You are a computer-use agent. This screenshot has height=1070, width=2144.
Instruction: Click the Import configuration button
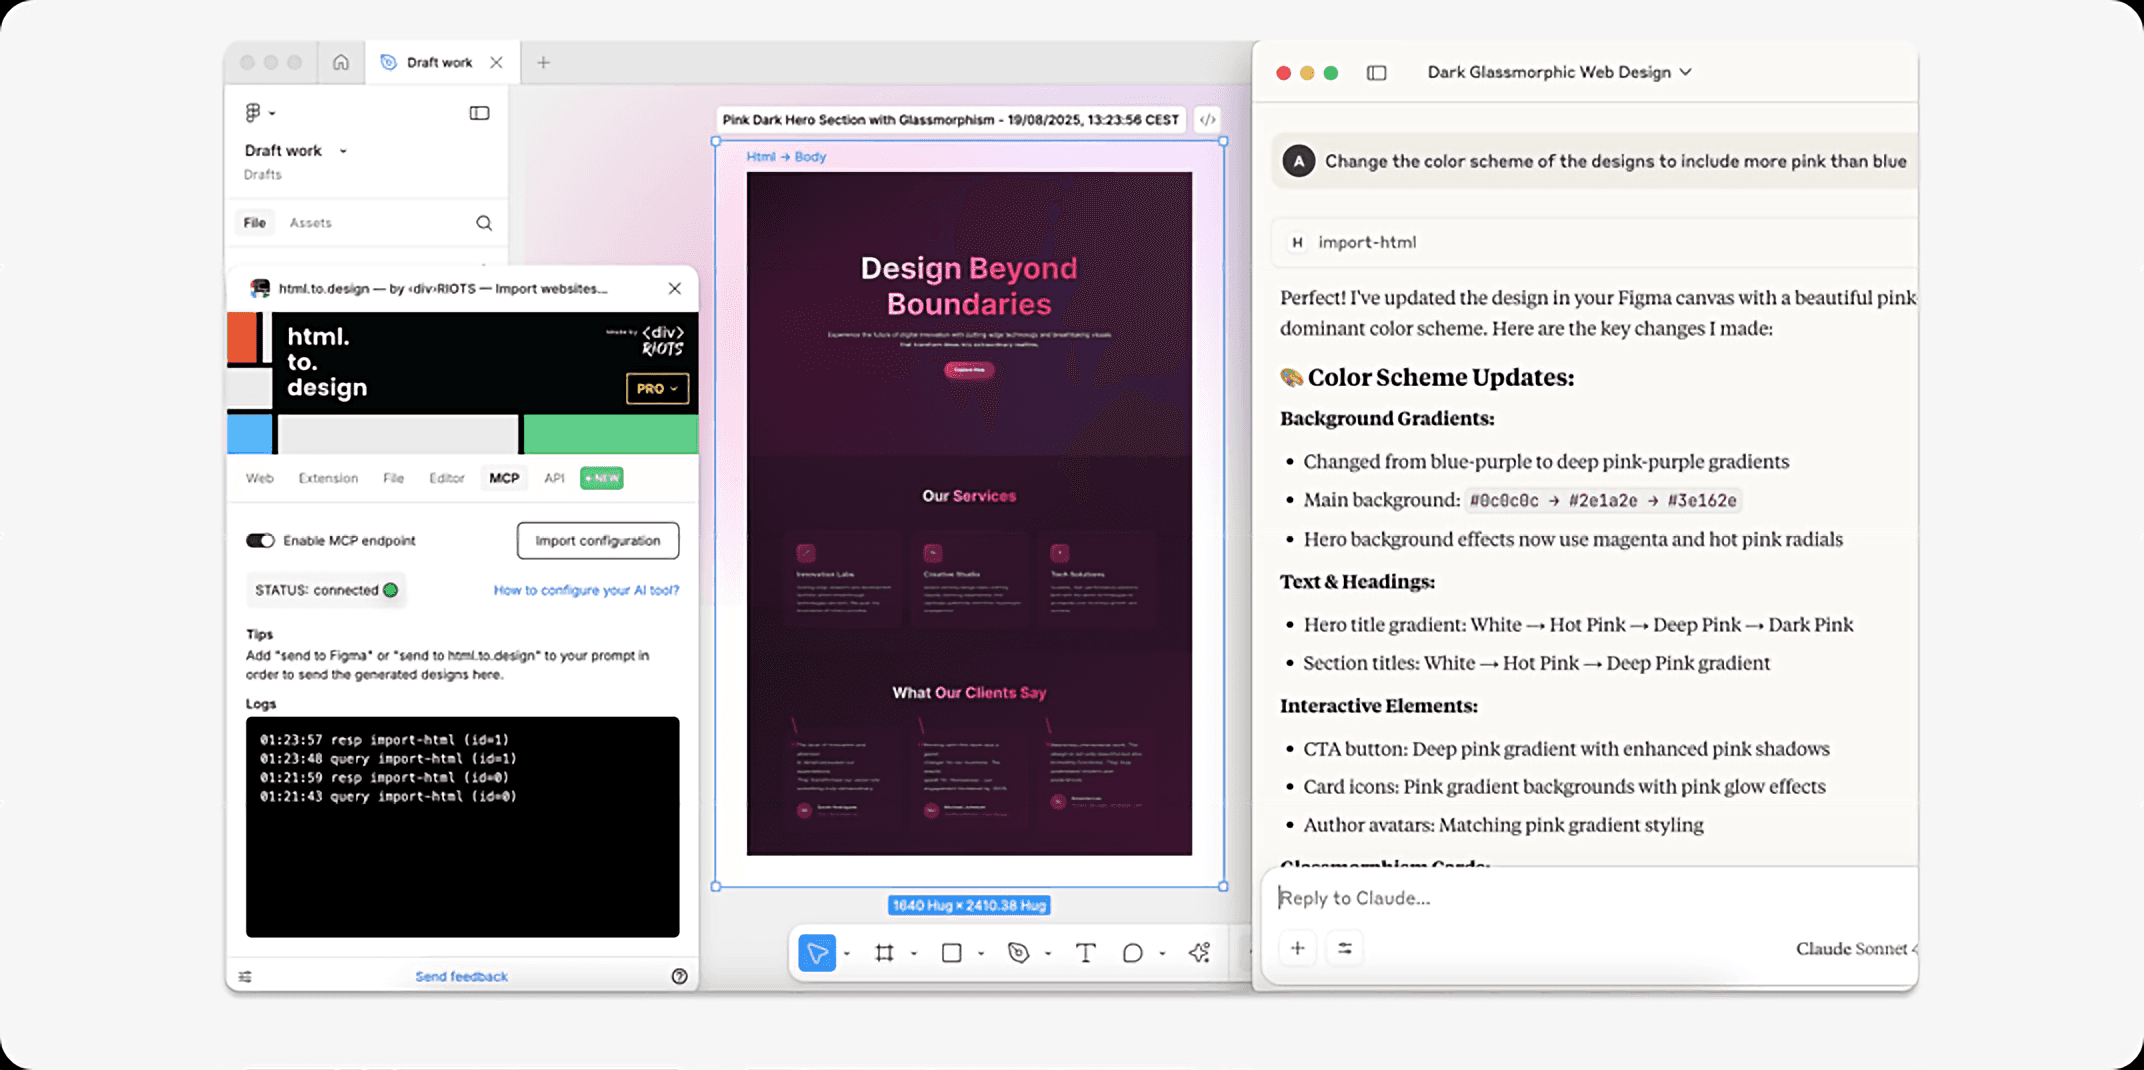click(x=598, y=541)
